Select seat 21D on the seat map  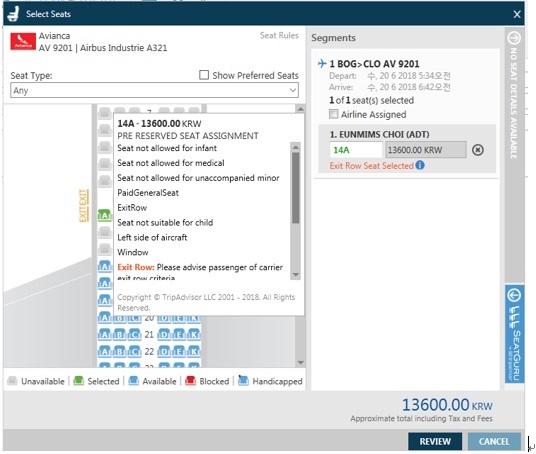pyautogui.click(x=164, y=334)
